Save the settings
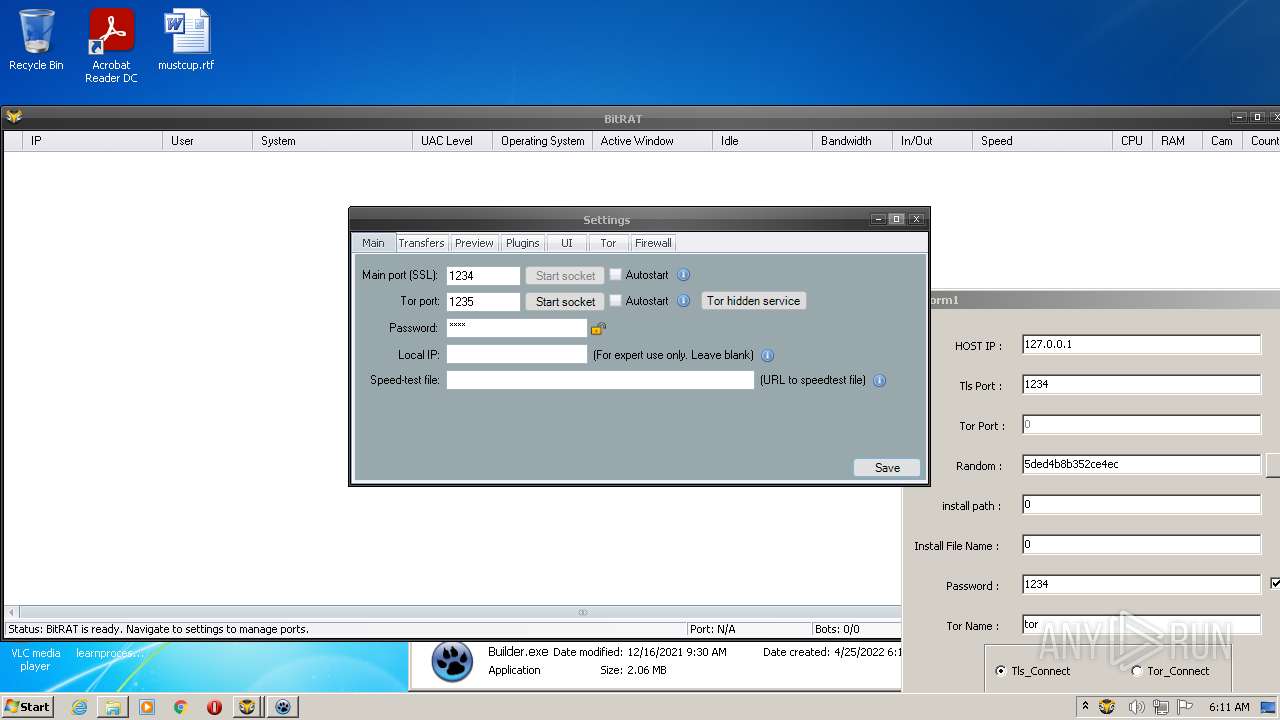Screen dimensions: 1280x720 [887, 467]
